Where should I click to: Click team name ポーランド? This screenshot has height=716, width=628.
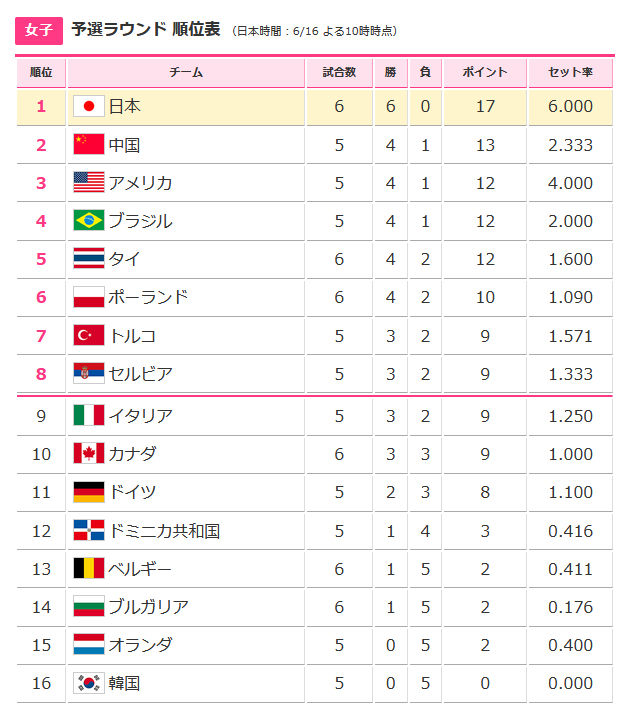(x=148, y=297)
